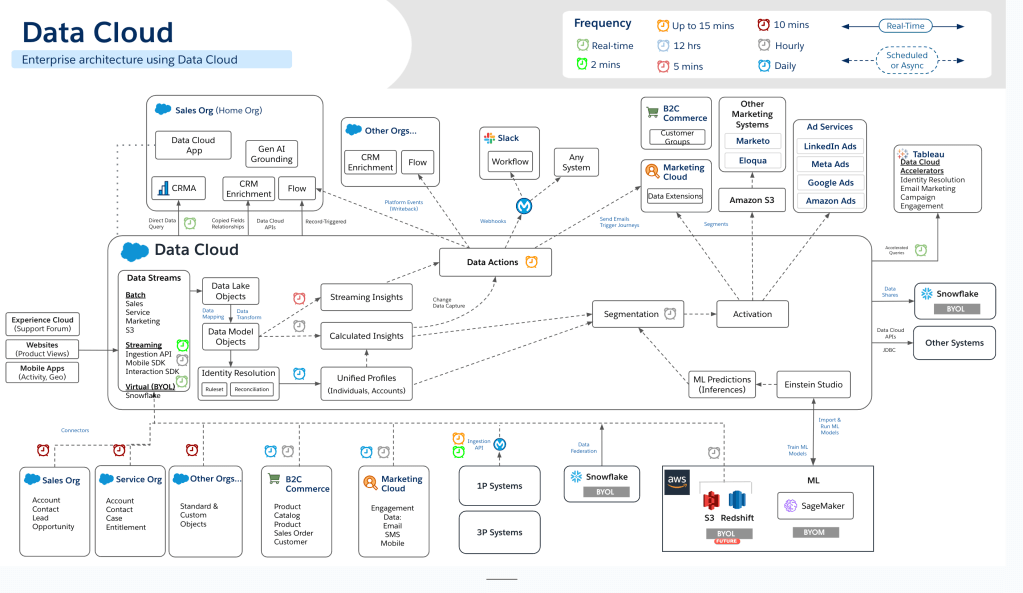Click the red S3 bucket icon
Viewport: 1023px width, 593px height.
710,500
